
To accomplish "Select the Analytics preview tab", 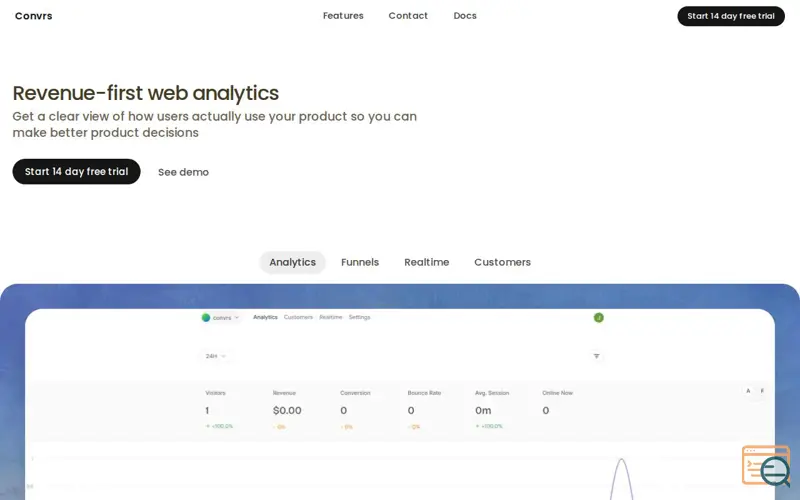I will [292, 262].
